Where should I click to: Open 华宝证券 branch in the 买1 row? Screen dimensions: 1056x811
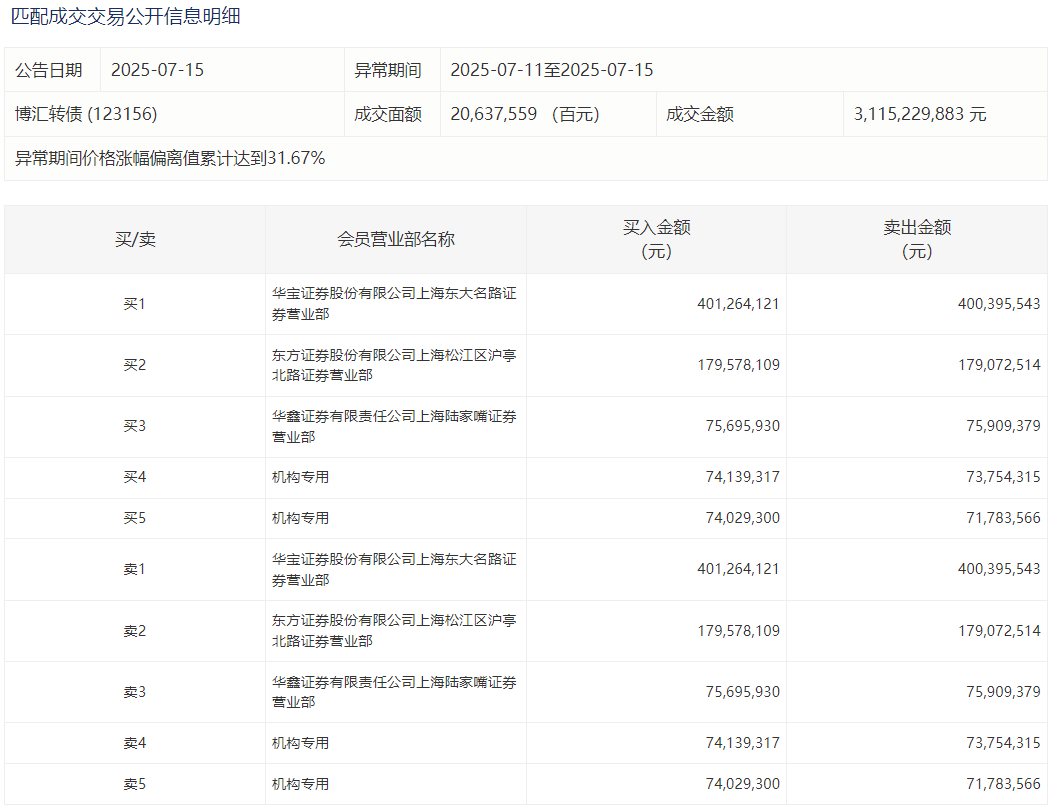click(394, 304)
